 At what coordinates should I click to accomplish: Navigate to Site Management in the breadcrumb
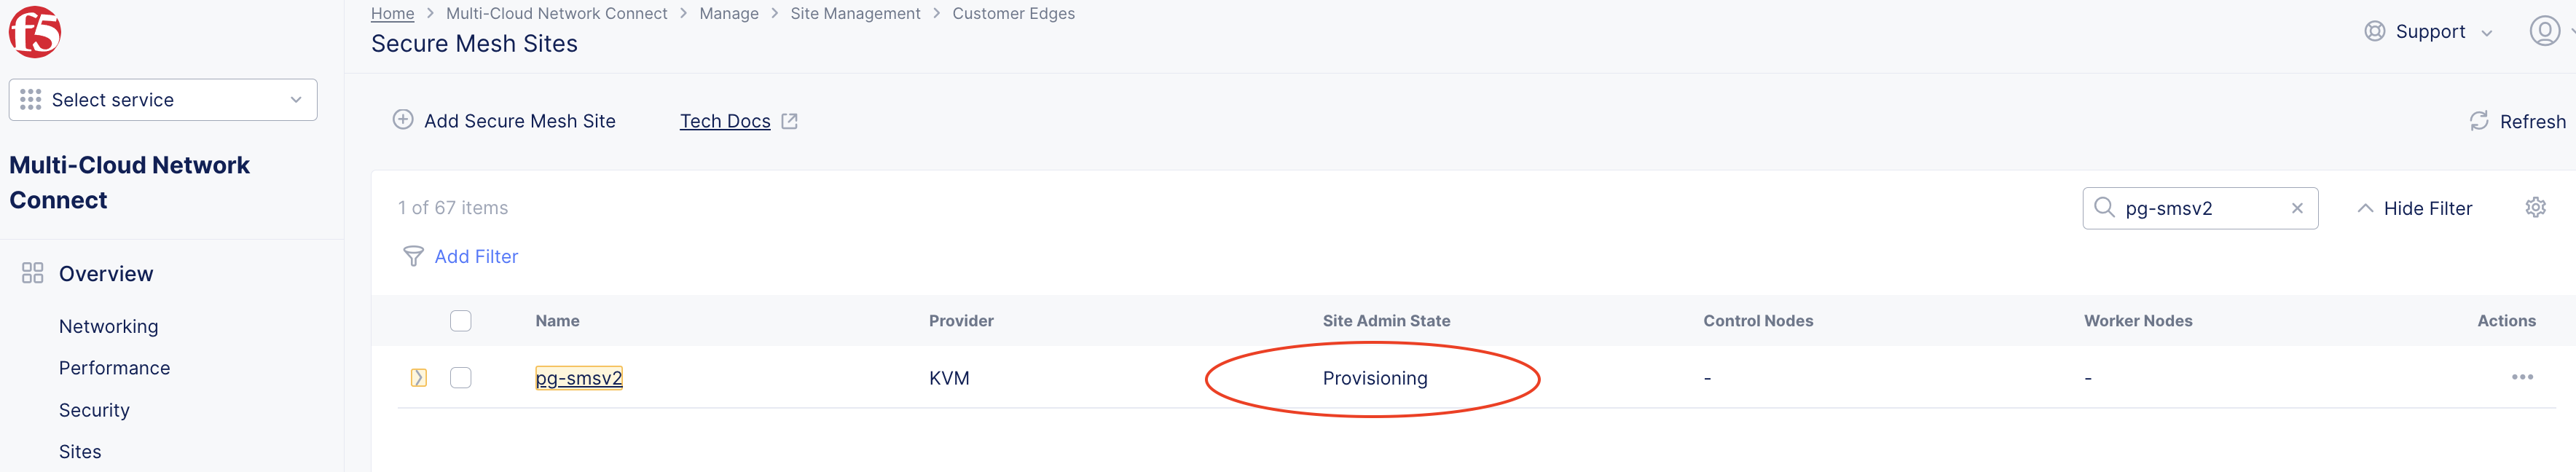coord(855,13)
